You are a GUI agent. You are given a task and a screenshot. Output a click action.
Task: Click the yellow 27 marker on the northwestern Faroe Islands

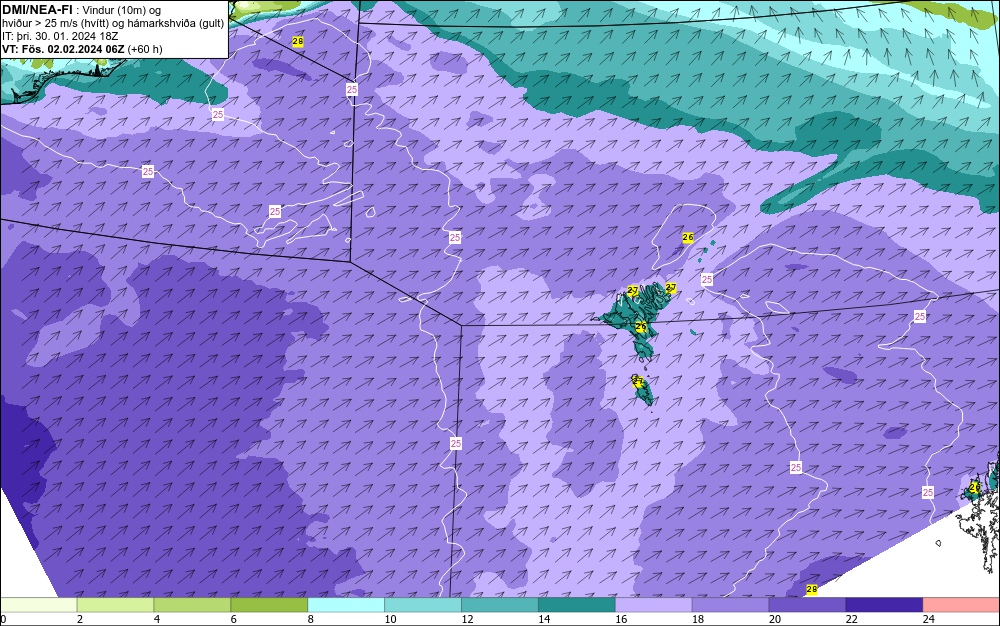pos(633,291)
